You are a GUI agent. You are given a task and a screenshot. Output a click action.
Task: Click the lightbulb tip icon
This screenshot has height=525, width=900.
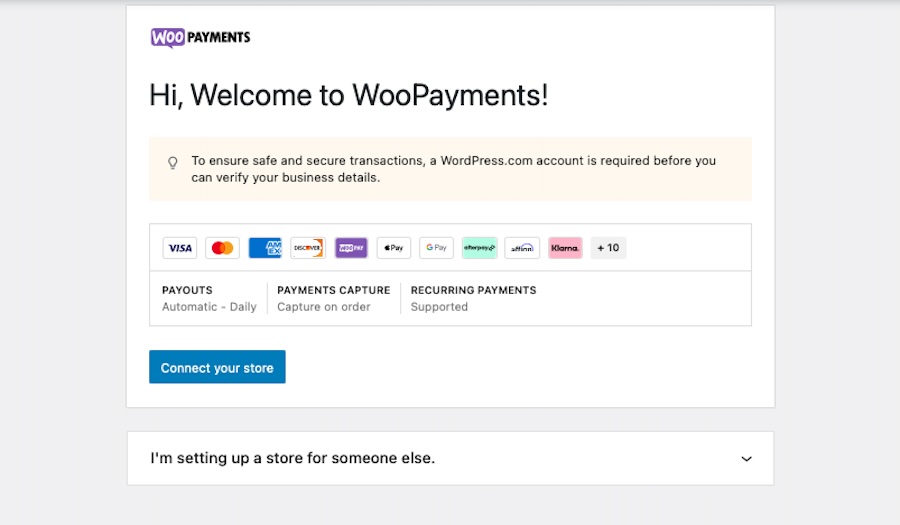point(173,163)
